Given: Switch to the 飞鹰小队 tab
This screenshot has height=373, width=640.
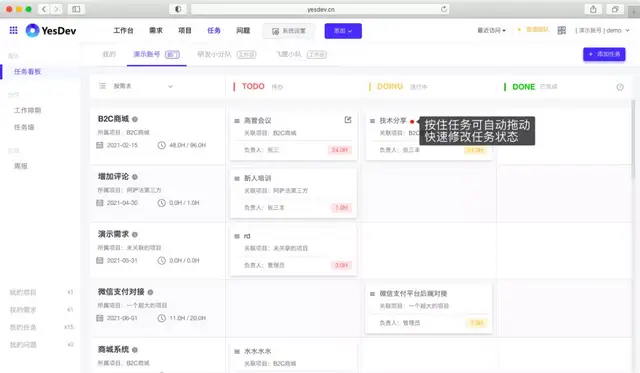Looking at the screenshot, I should click(x=301, y=54).
